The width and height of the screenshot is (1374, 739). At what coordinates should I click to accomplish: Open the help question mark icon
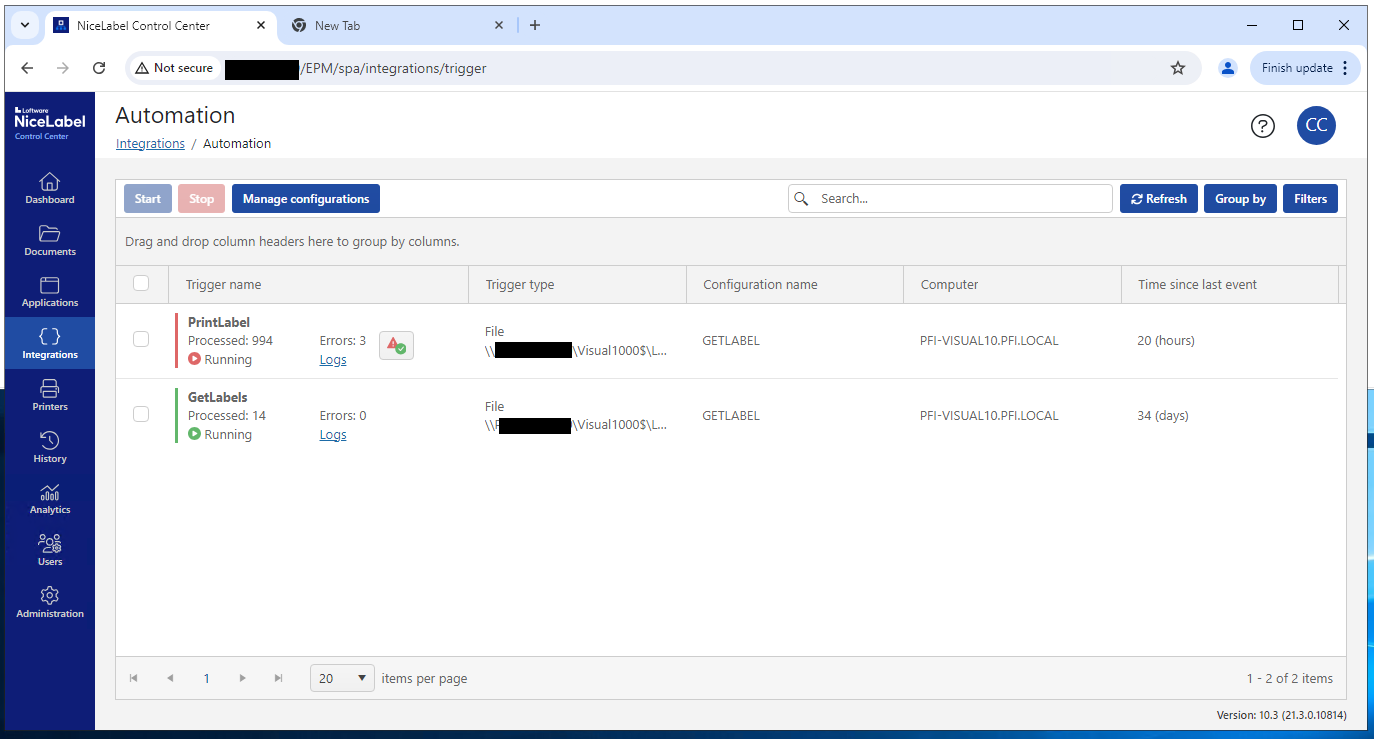click(x=1263, y=126)
